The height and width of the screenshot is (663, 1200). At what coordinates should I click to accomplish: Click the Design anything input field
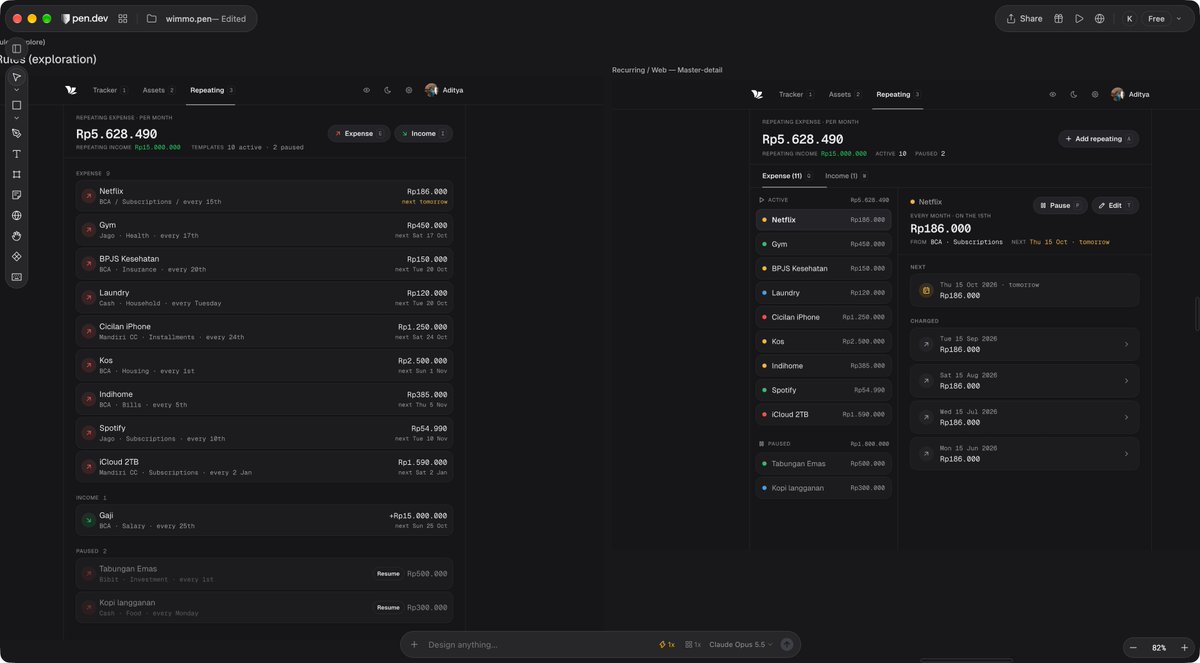[x=540, y=645]
